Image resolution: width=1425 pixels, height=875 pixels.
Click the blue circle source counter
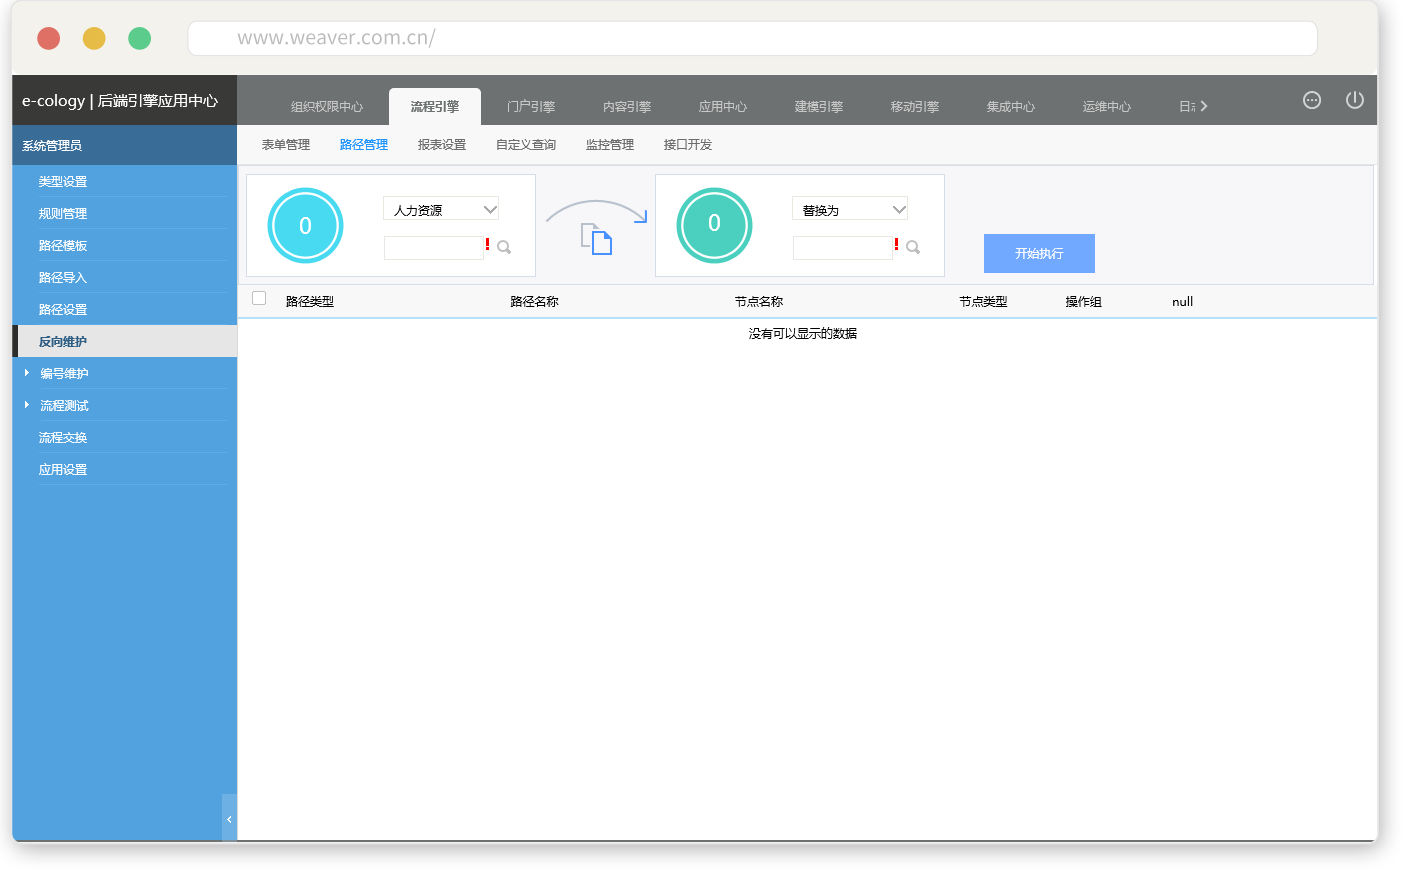pos(305,226)
